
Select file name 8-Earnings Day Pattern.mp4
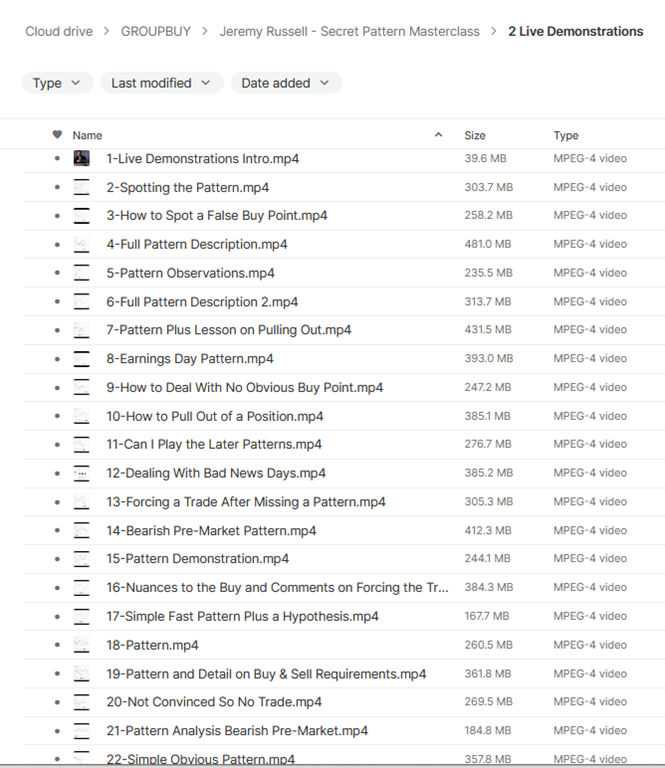pos(190,359)
